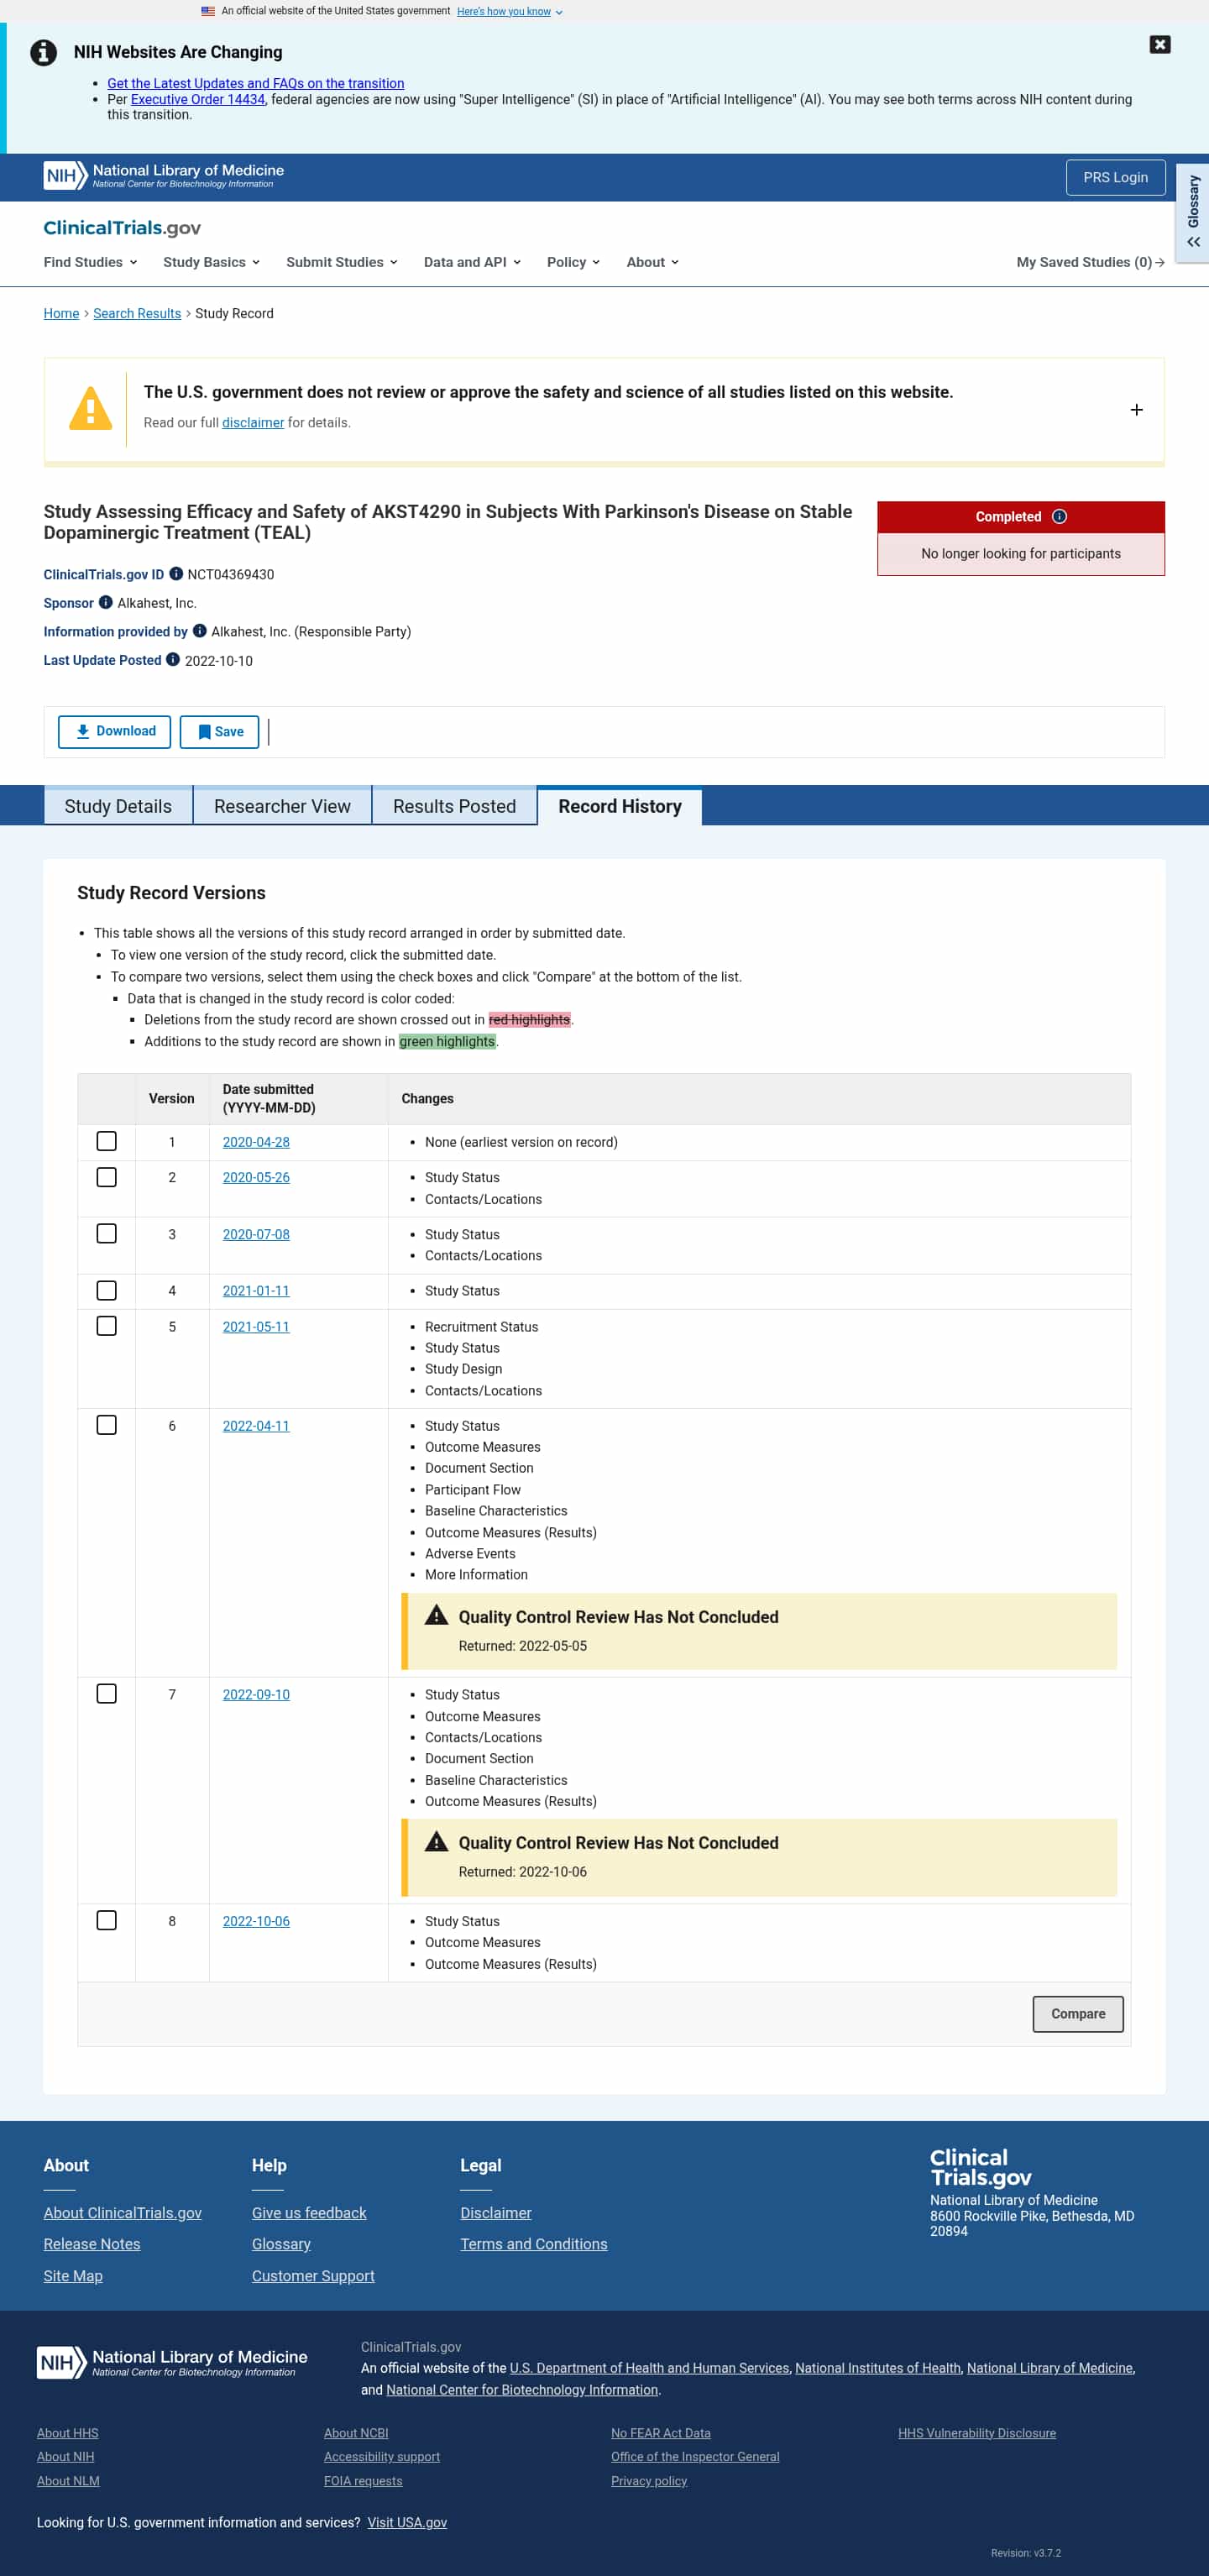Open the Study Basics dropdown menu

[211, 262]
